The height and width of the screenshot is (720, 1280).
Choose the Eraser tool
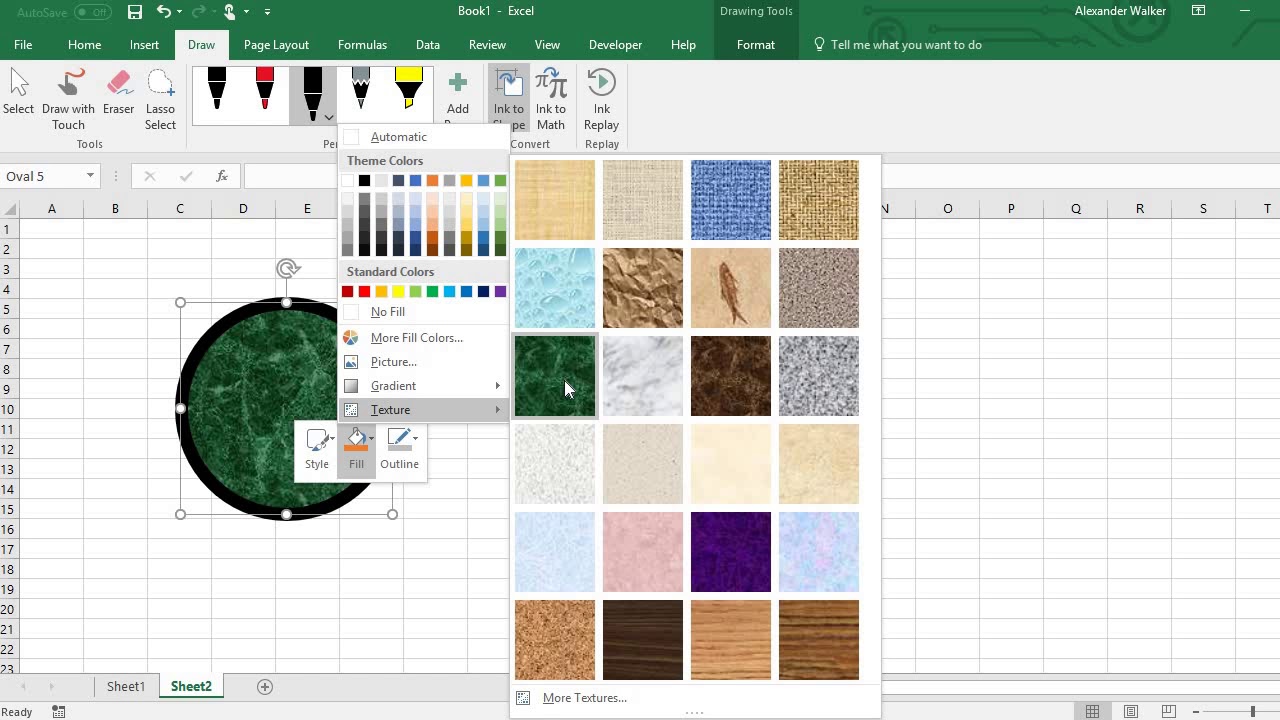pyautogui.click(x=118, y=99)
